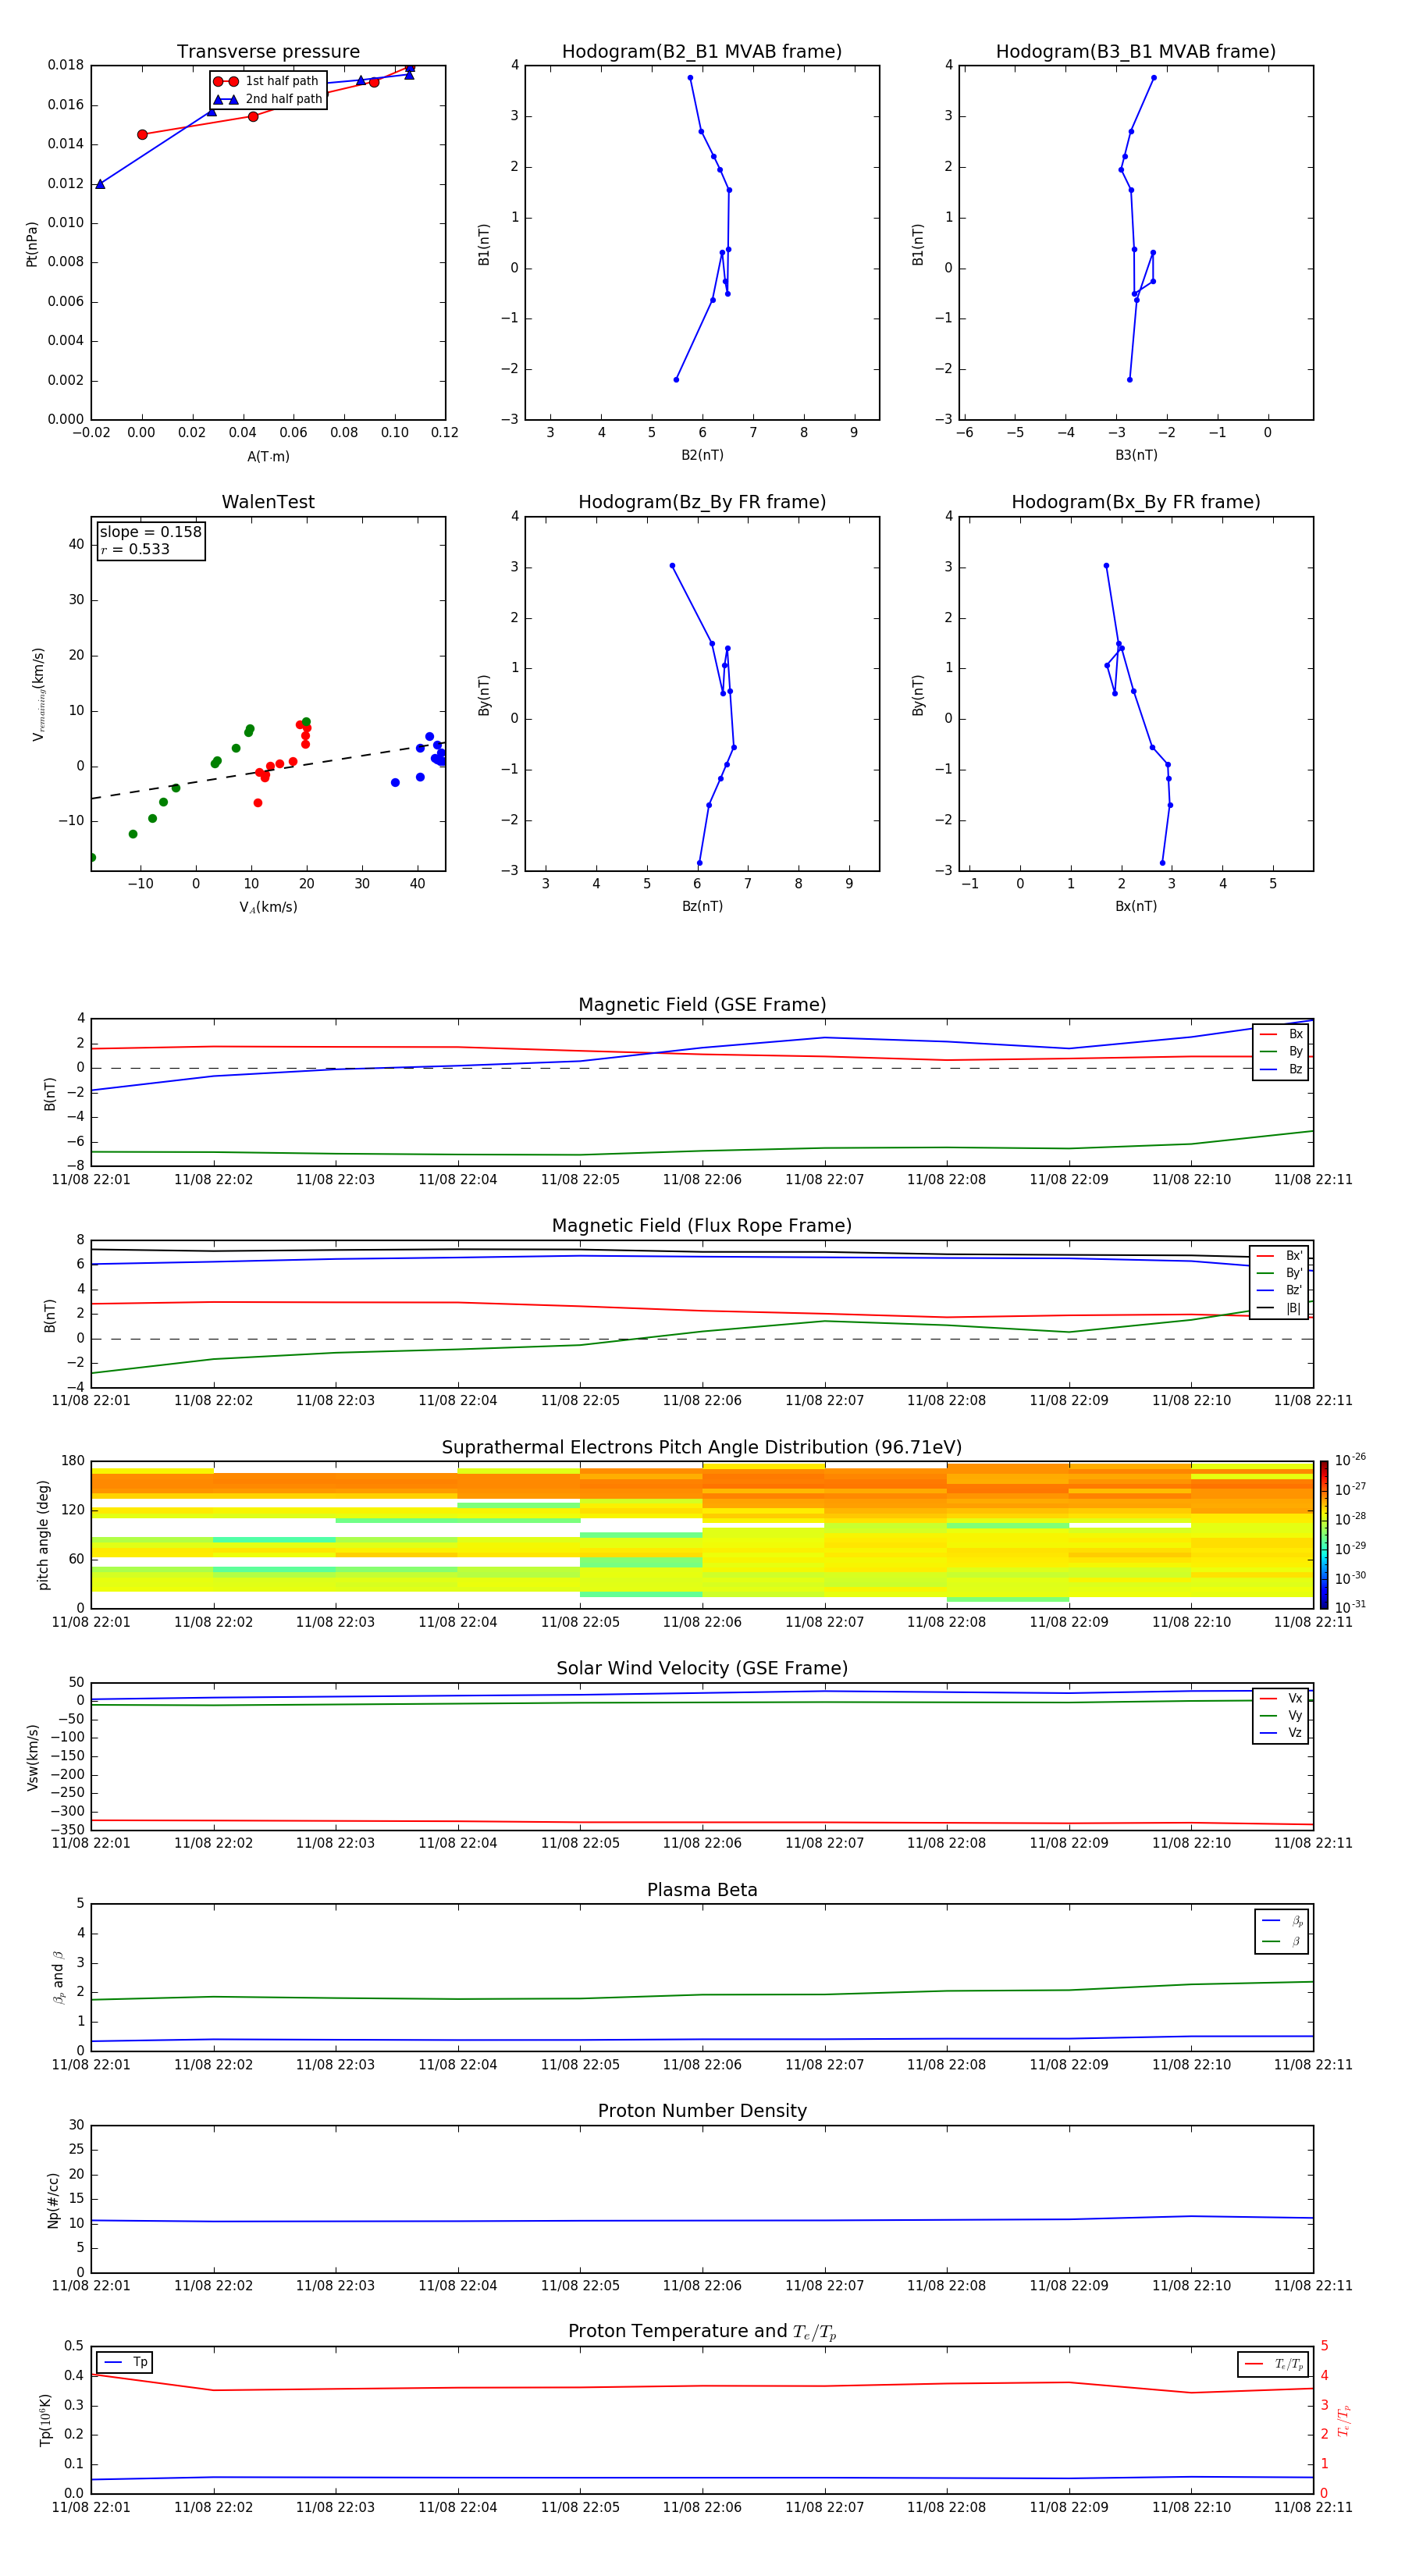The height and width of the screenshot is (2576, 1405).
Task: Click the "Bx'" legend entry in Flux Rope Frame
Action: [1280, 1256]
